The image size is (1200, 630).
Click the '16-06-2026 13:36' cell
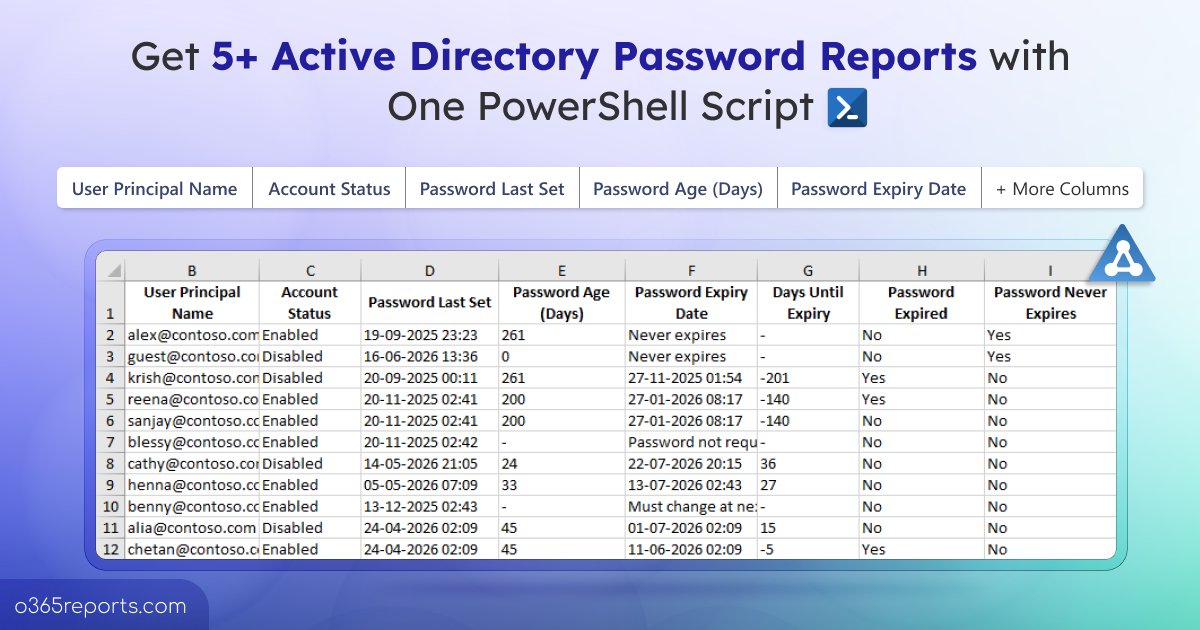coord(430,356)
